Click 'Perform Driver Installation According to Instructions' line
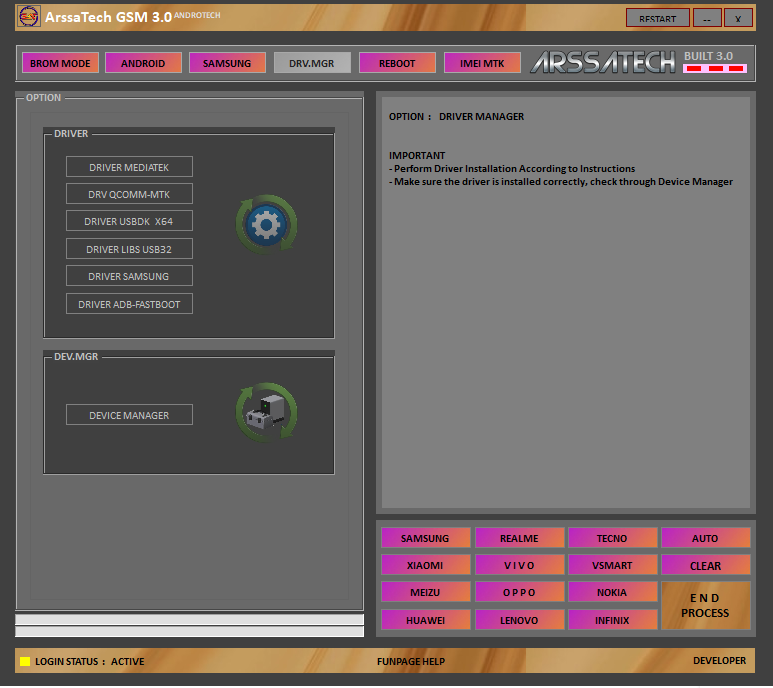 pyautogui.click(x=512, y=169)
